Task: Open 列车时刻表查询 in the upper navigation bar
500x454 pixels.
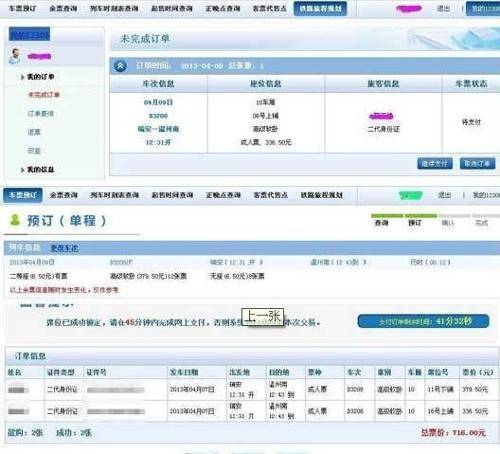Action: pos(114,8)
